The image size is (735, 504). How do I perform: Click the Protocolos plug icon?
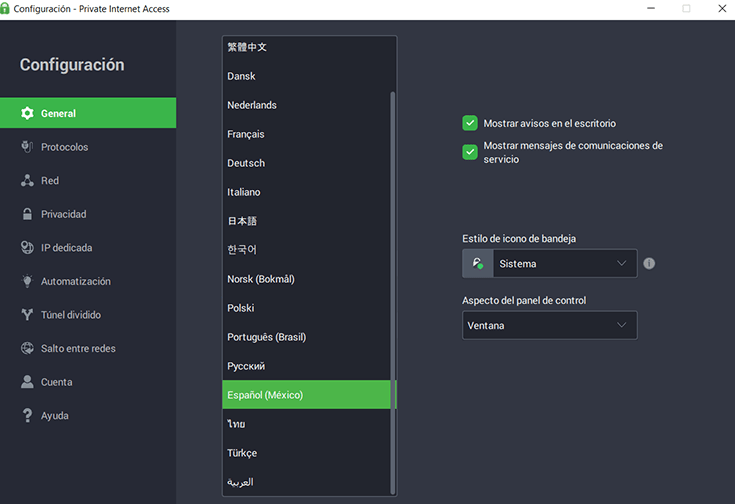(27, 147)
